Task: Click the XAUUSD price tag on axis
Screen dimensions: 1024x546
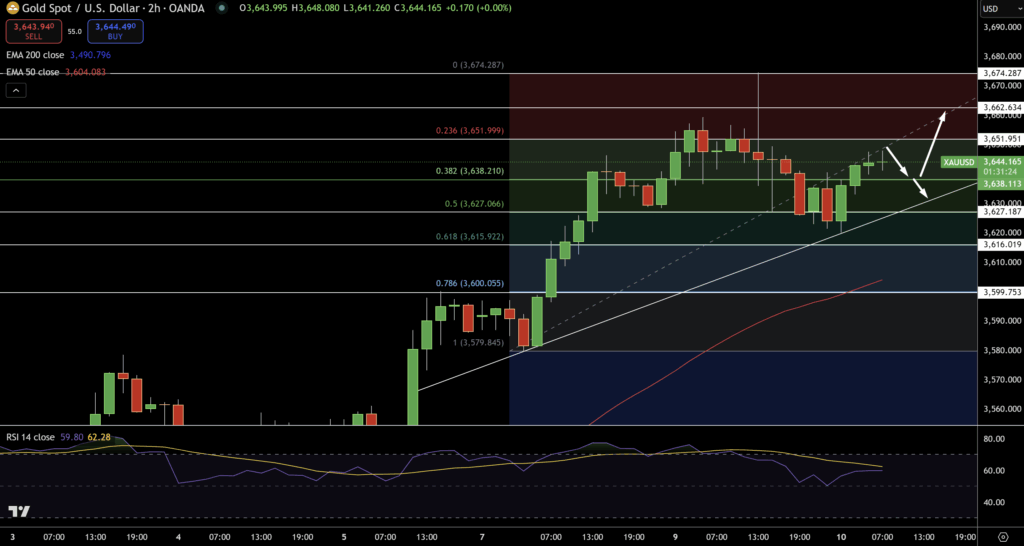Action: (960, 162)
